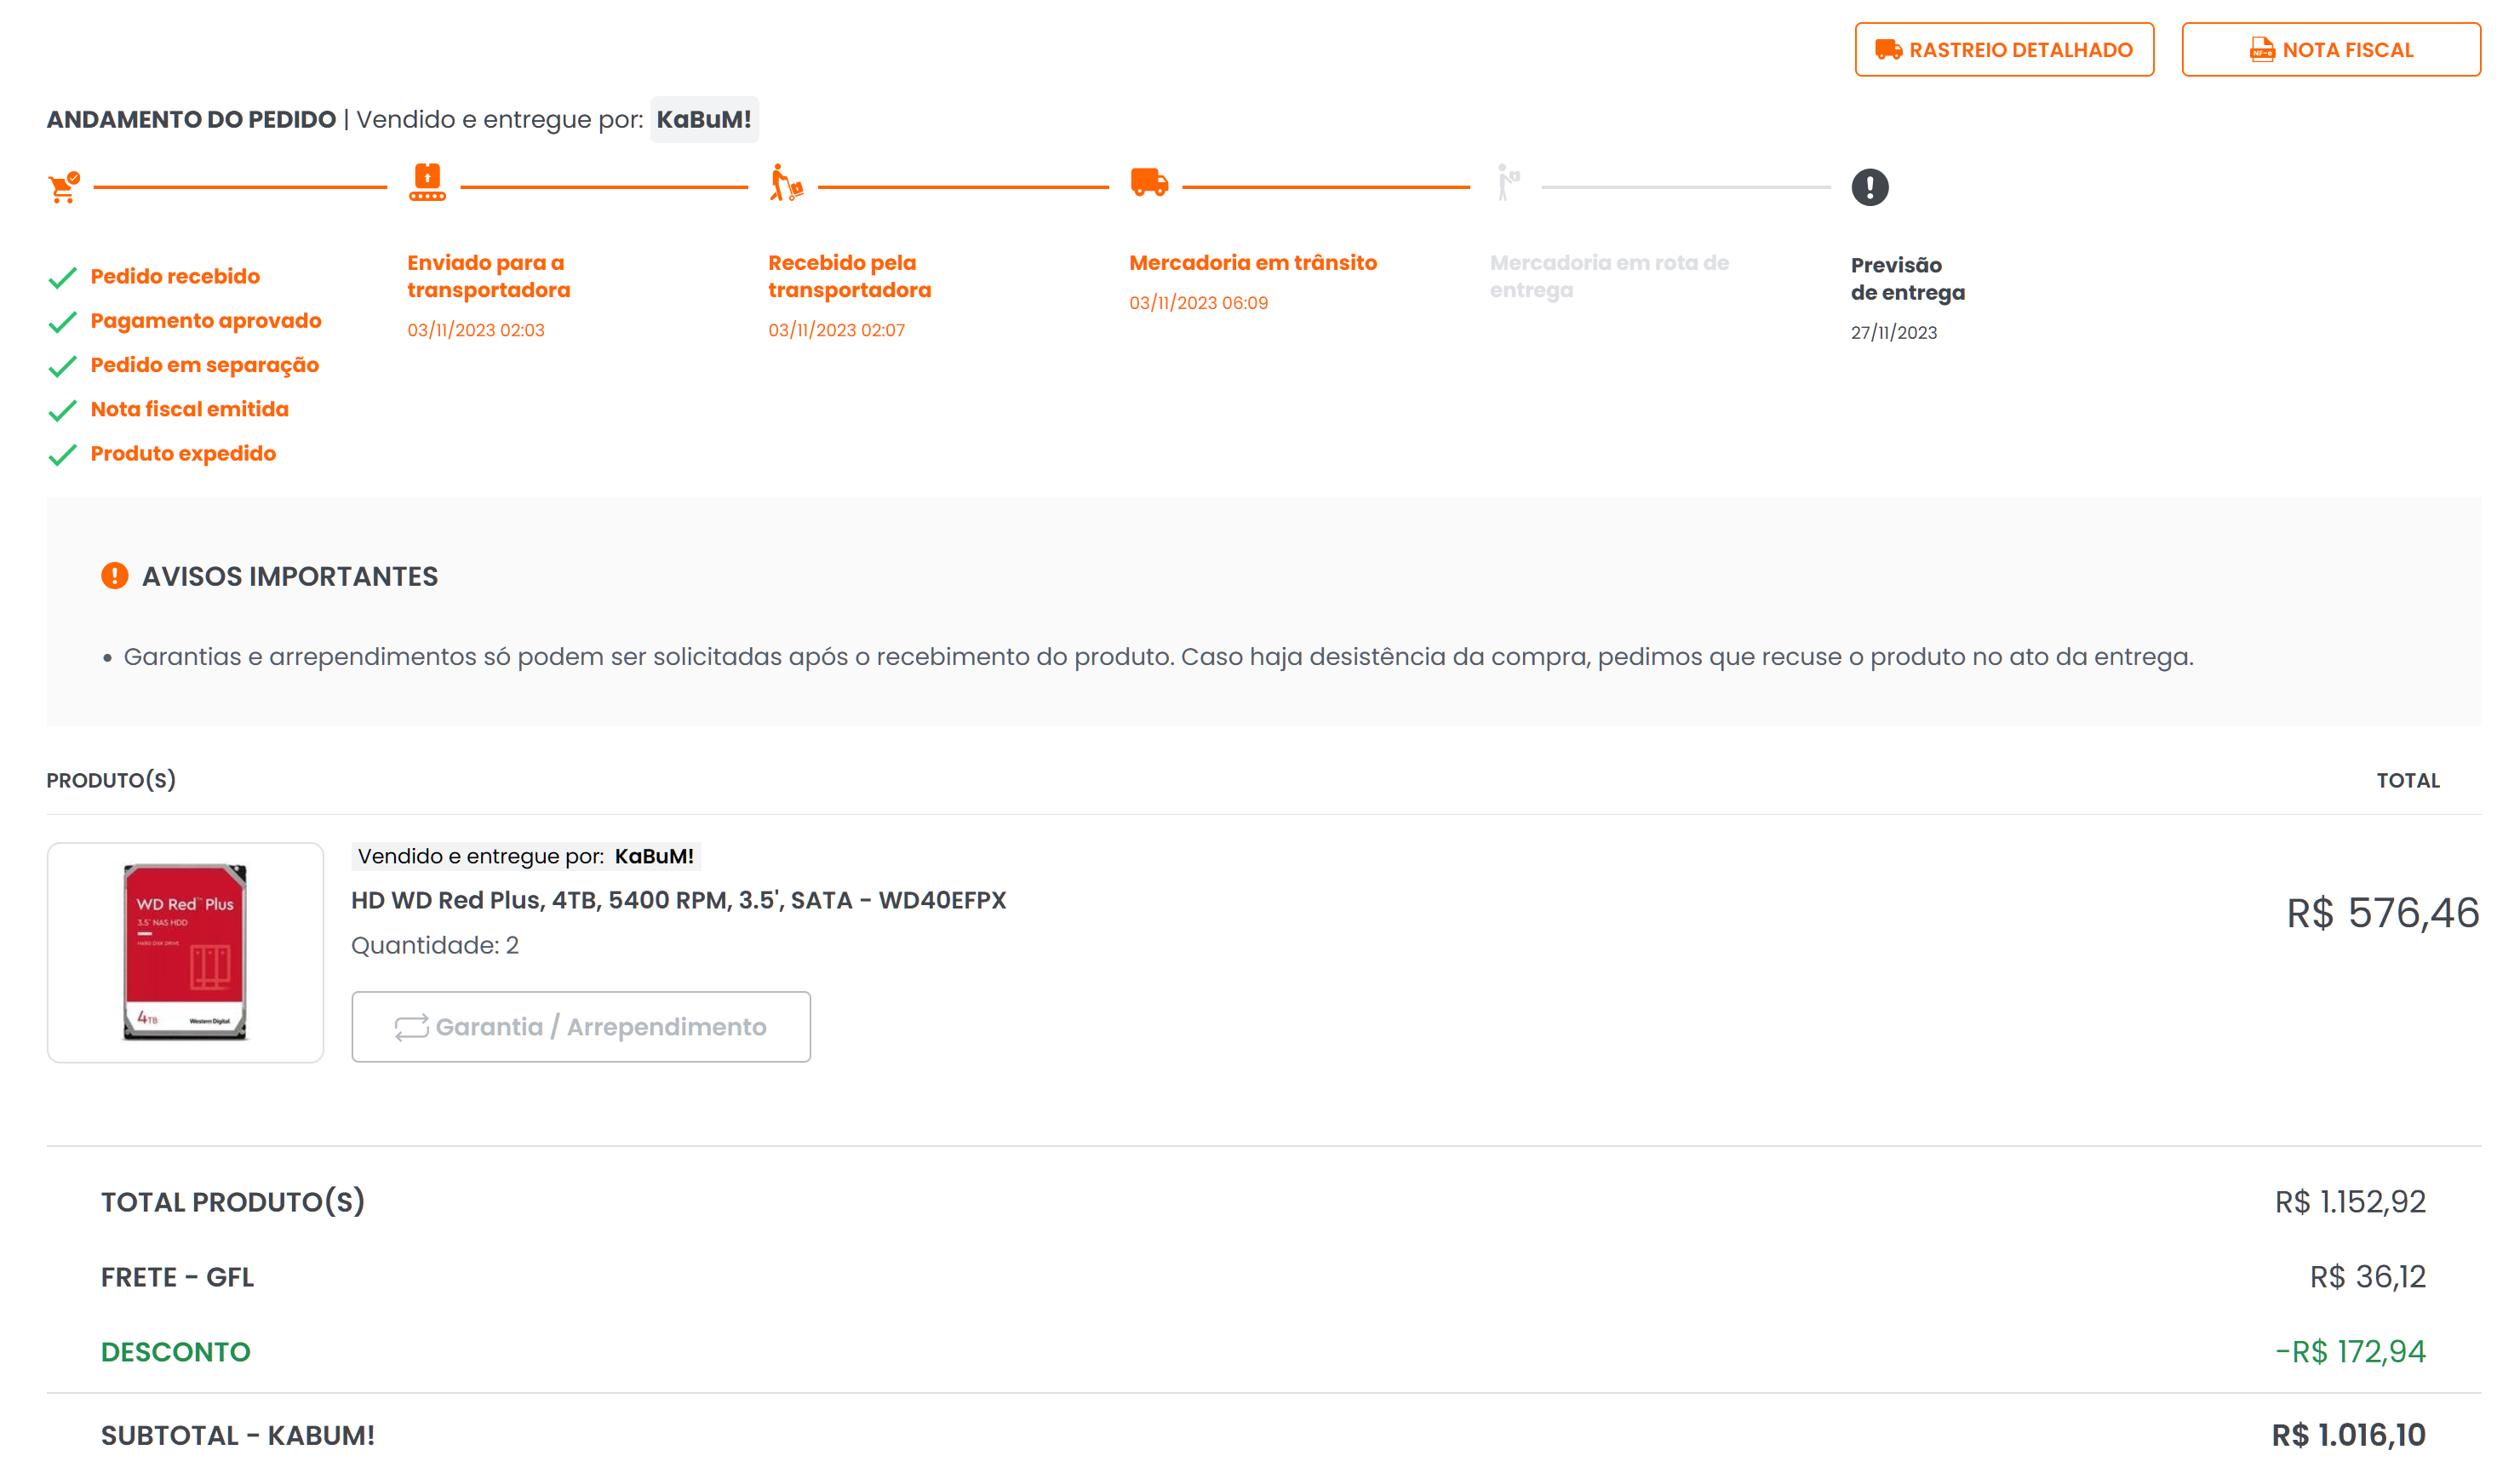
Task: Click the delivery forecast date 27/11/2023
Action: (x=1894, y=333)
